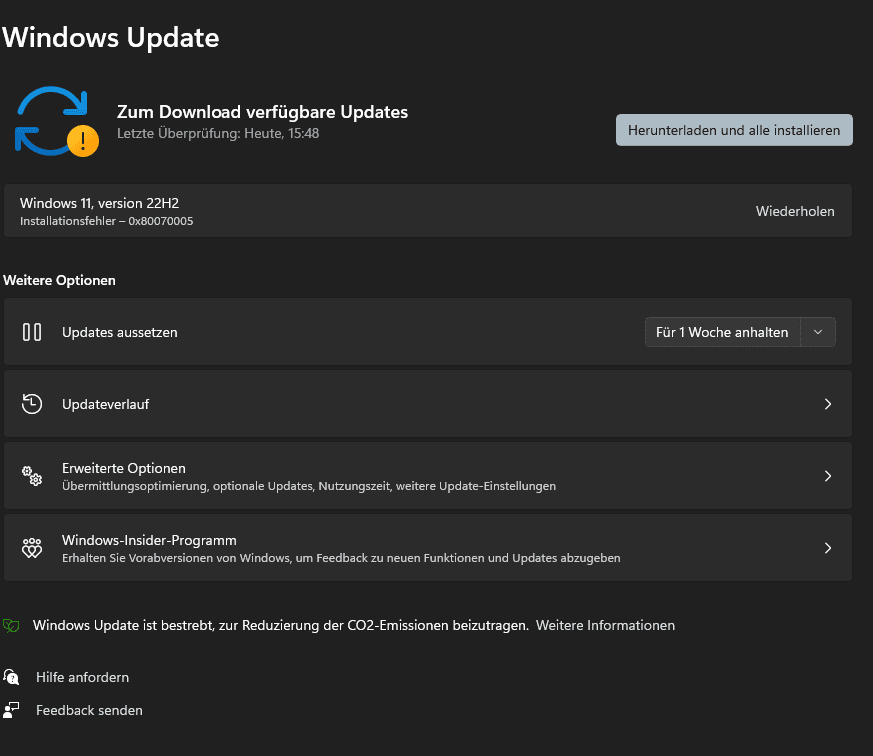Open the Feedback senden link
This screenshot has width=873, height=756.
click(89, 710)
